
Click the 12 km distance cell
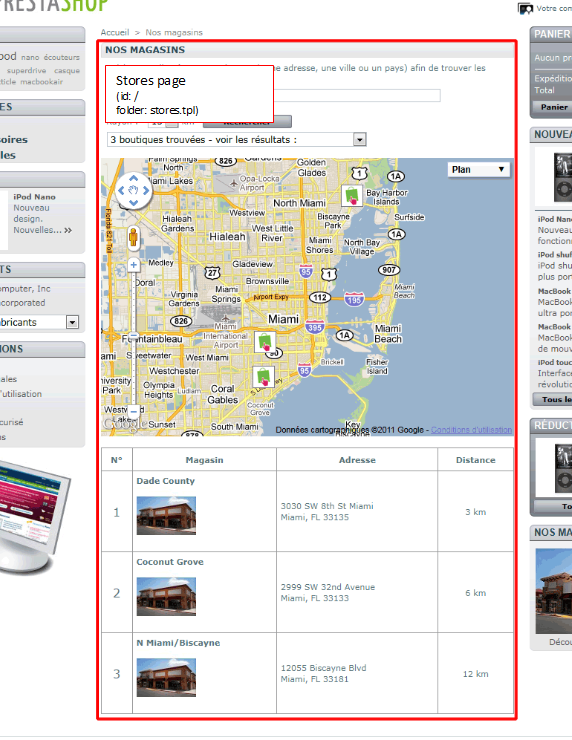point(476,674)
